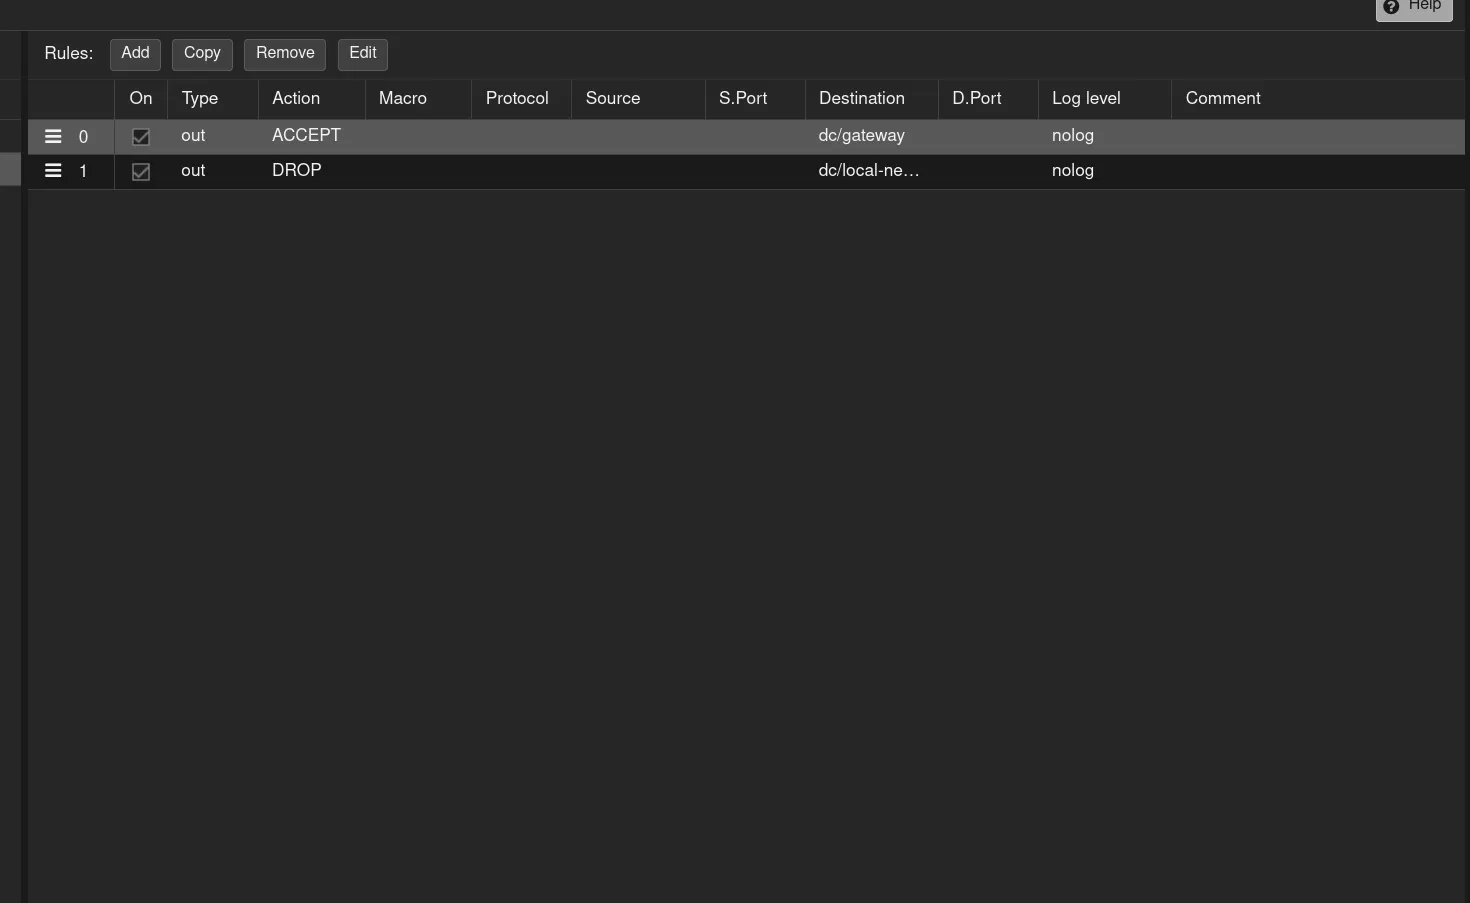
Task: Click the Protocol column header
Action: coord(517,99)
